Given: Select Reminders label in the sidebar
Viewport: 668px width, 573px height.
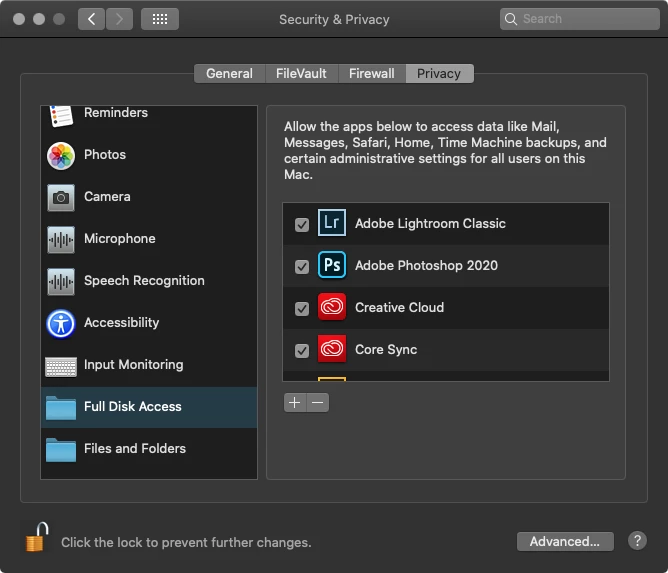Looking at the screenshot, I should click(116, 112).
